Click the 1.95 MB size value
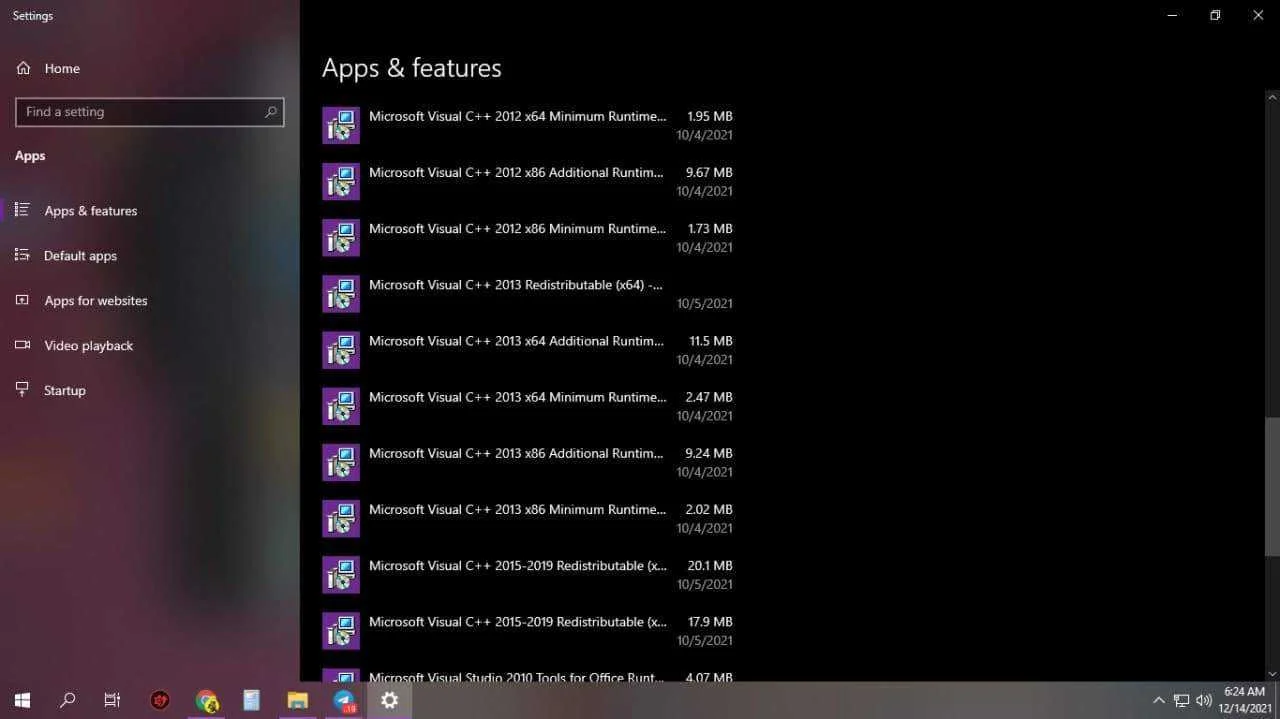 [710, 116]
